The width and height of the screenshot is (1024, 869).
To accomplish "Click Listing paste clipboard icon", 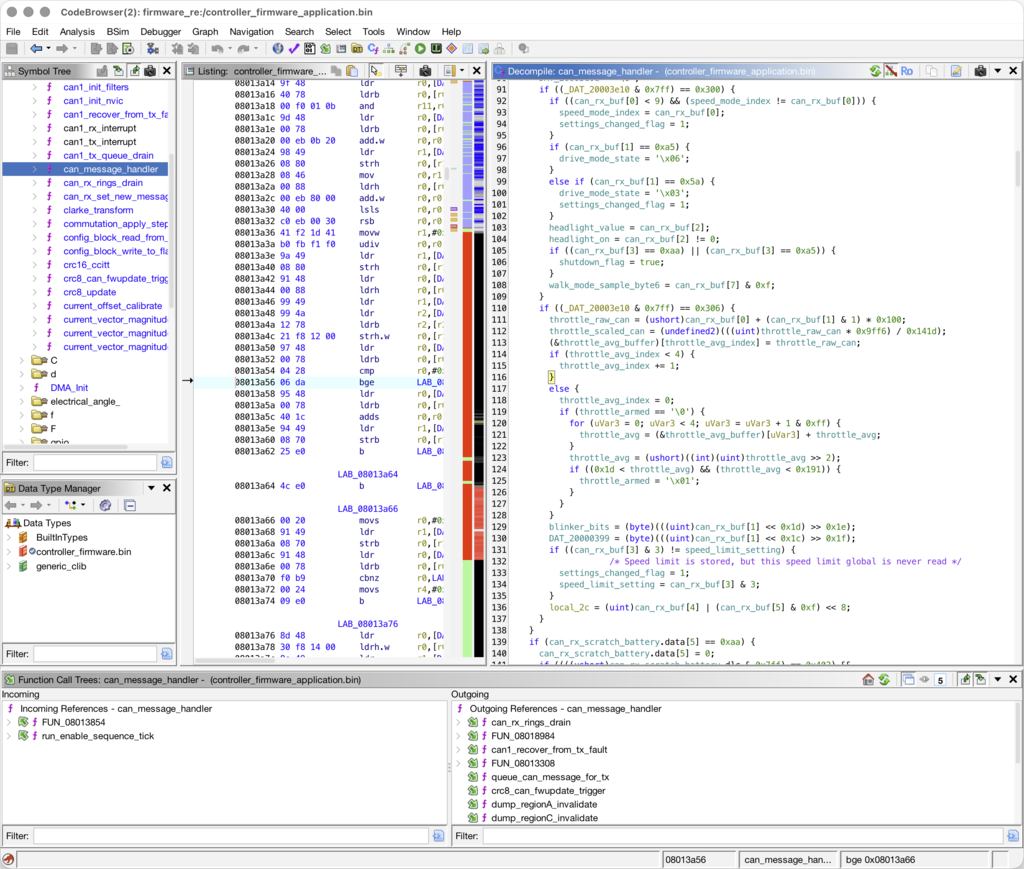I will (352, 71).
